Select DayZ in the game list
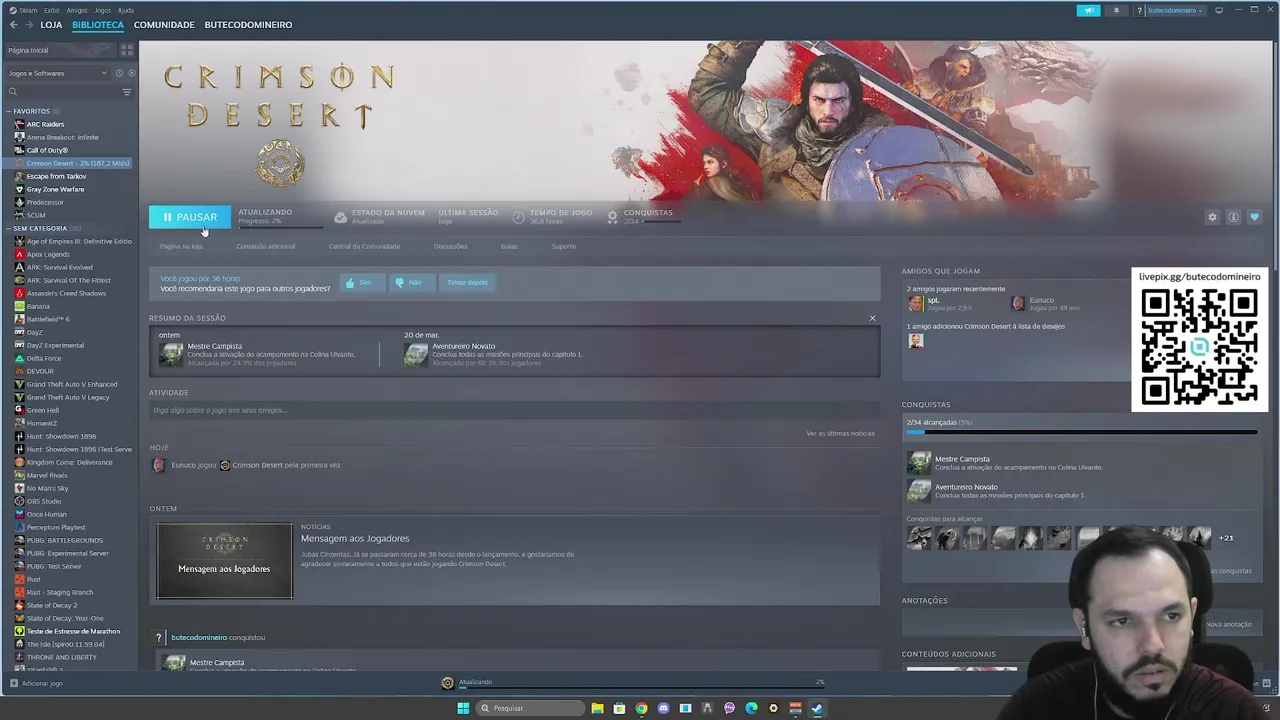The width and height of the screenshot is (1280, 720). coord(35,332)
